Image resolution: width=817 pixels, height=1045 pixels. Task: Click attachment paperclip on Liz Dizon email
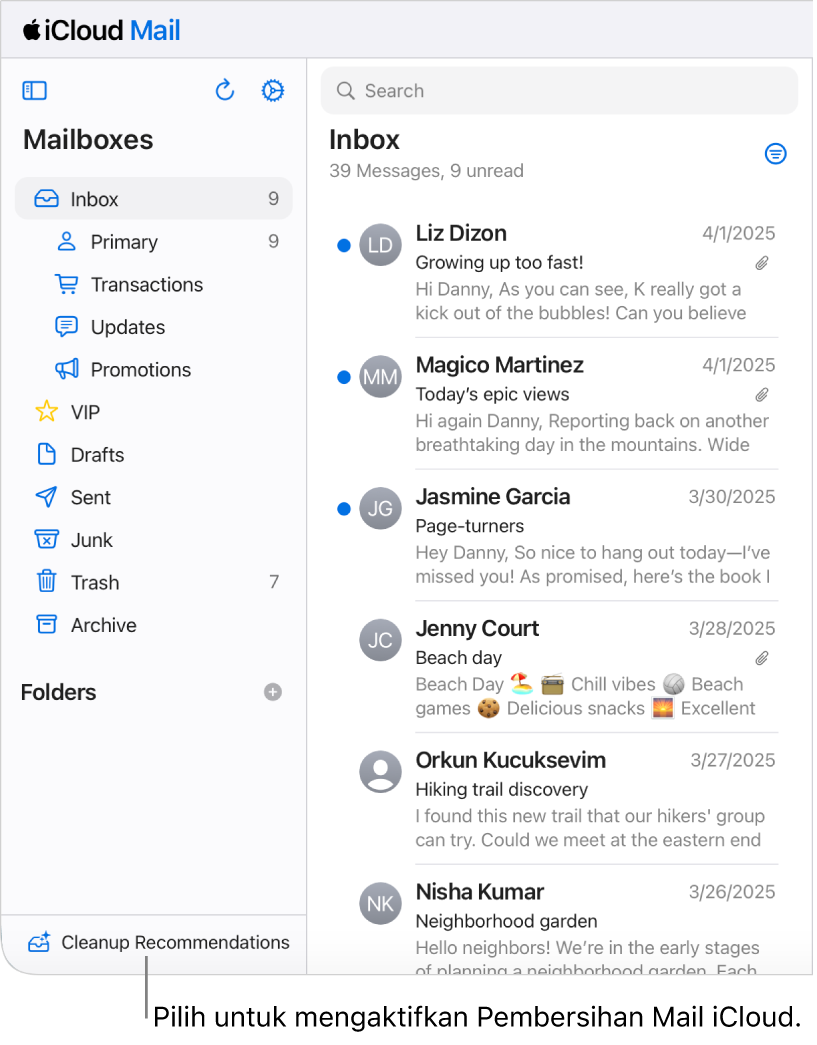[762, 263]
